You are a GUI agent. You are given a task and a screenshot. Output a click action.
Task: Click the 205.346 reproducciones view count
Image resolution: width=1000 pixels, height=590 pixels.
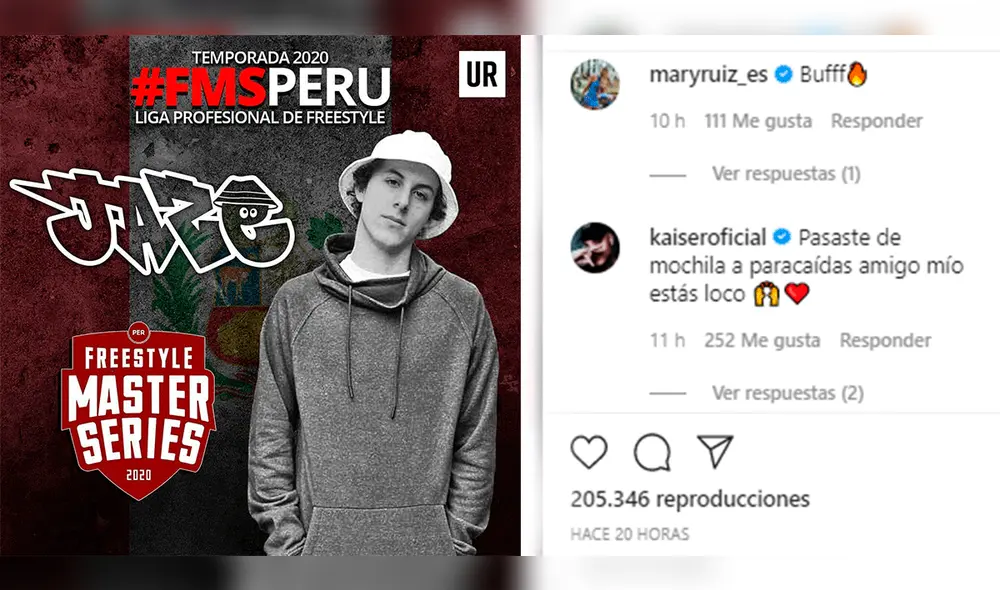coord(690,499)
